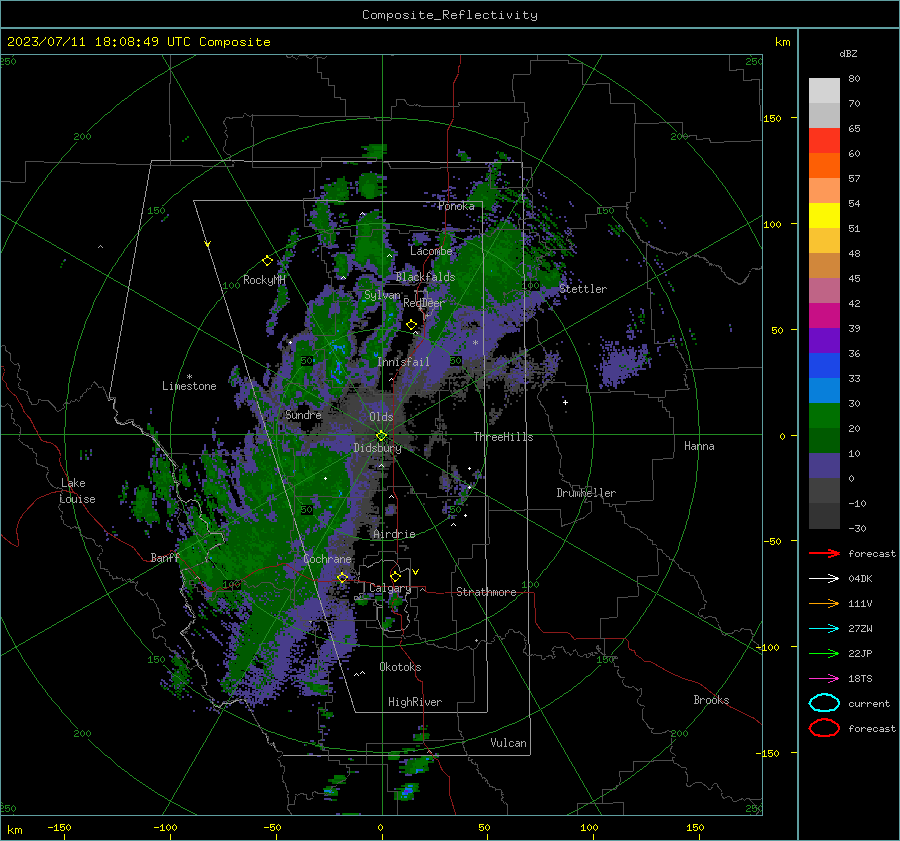
Task: Click the HighRiver label
Action: pos(414,702)
